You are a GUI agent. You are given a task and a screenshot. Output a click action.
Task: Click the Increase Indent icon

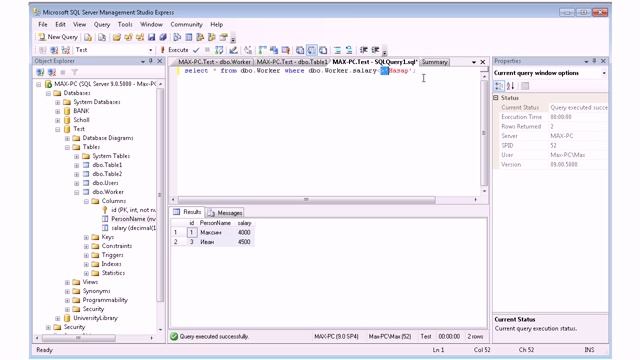pos(375,50)
